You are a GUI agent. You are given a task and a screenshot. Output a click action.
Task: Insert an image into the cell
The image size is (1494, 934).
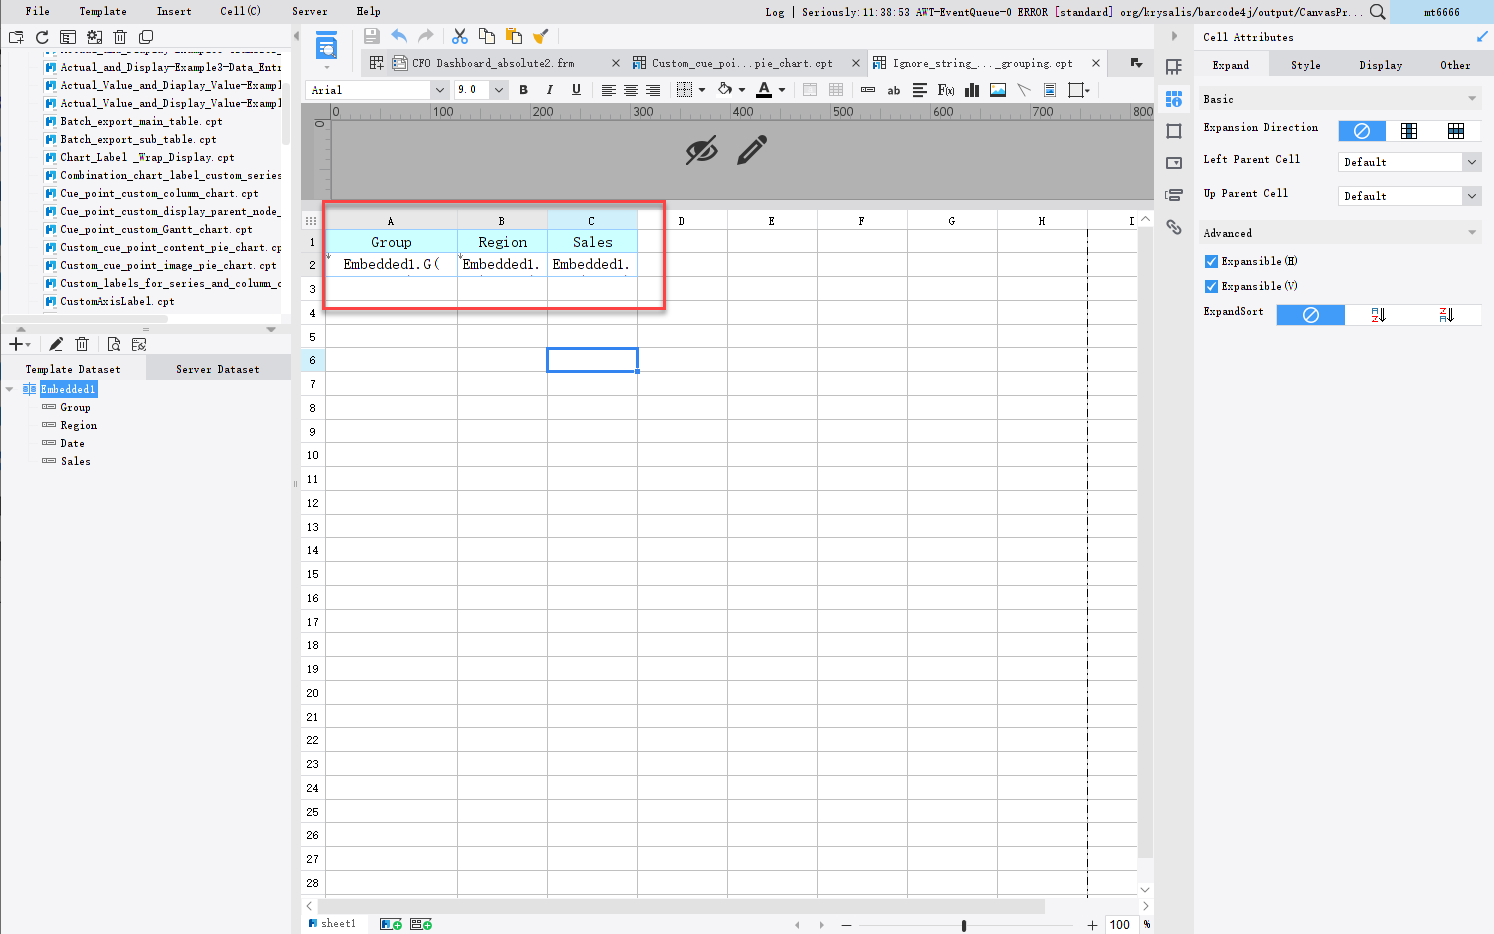[x=998, y=90]
